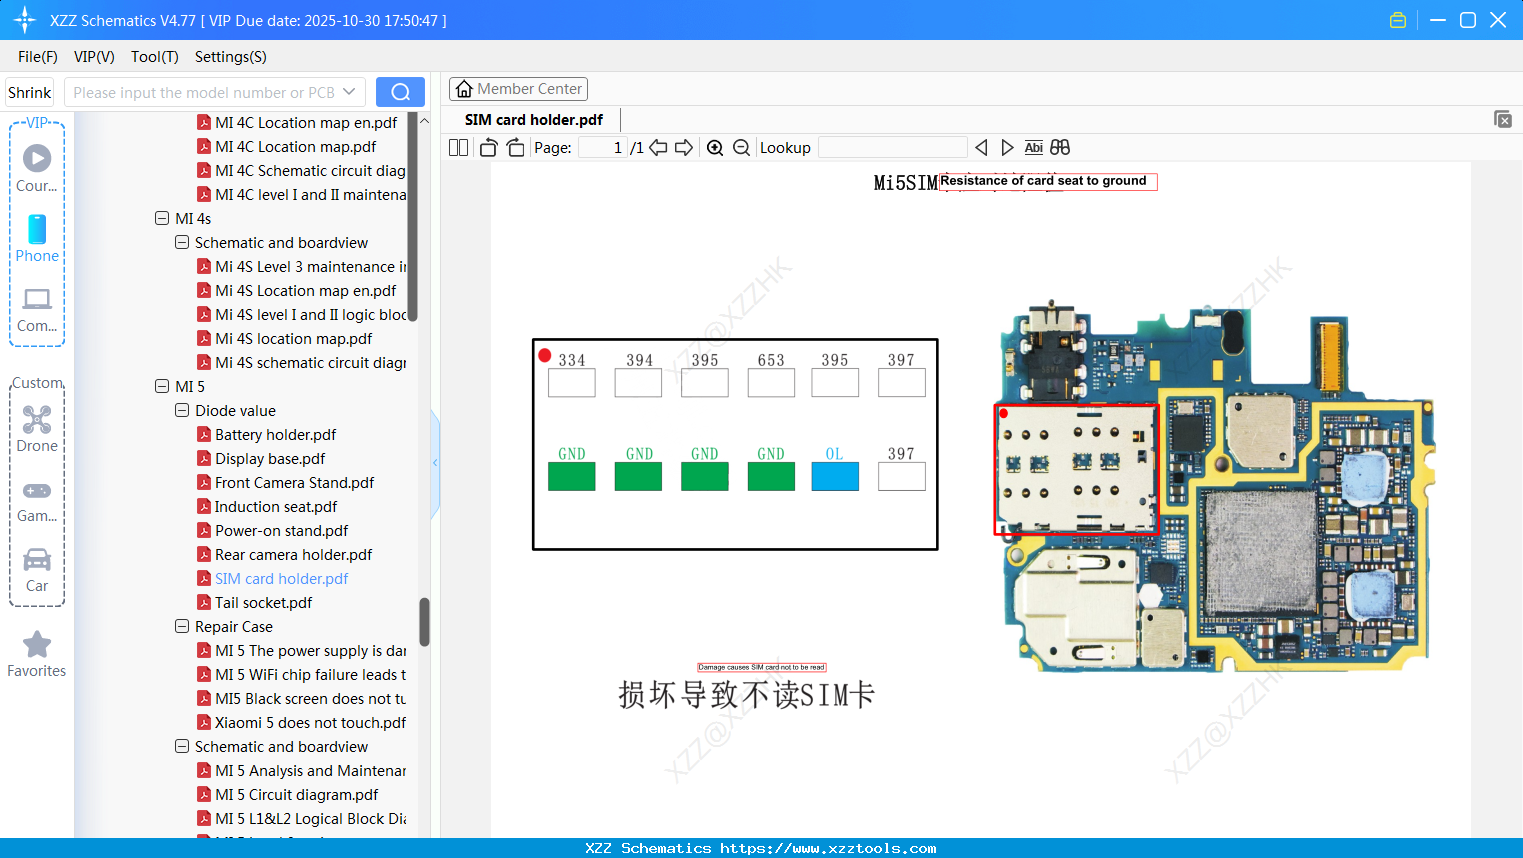
Task: Click the Abi text match icon
Action: click(x=1034, y=148)
